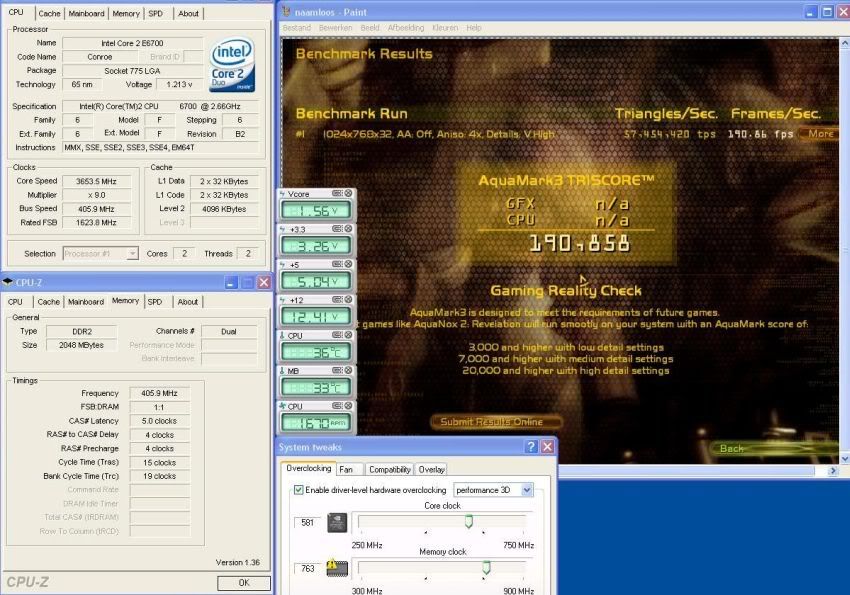Open settings icon on the 36°C CPU gadget
This screenshot has width=850, height=595.
click(x=337, y=335)
